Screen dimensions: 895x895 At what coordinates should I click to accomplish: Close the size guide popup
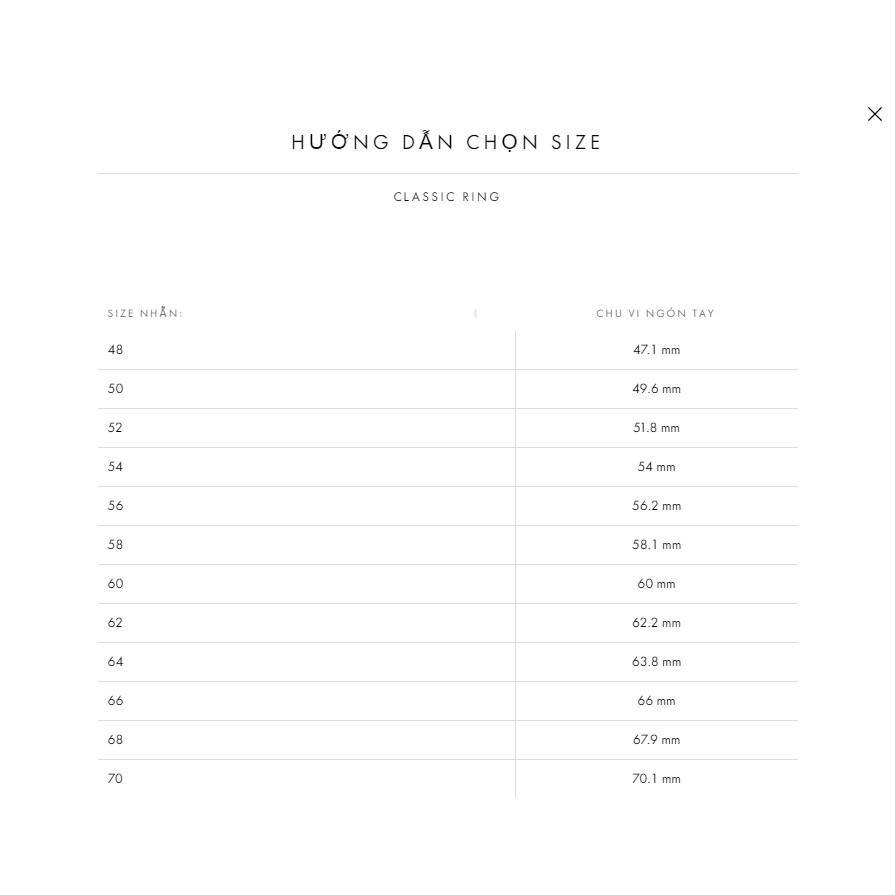point(875,114)
